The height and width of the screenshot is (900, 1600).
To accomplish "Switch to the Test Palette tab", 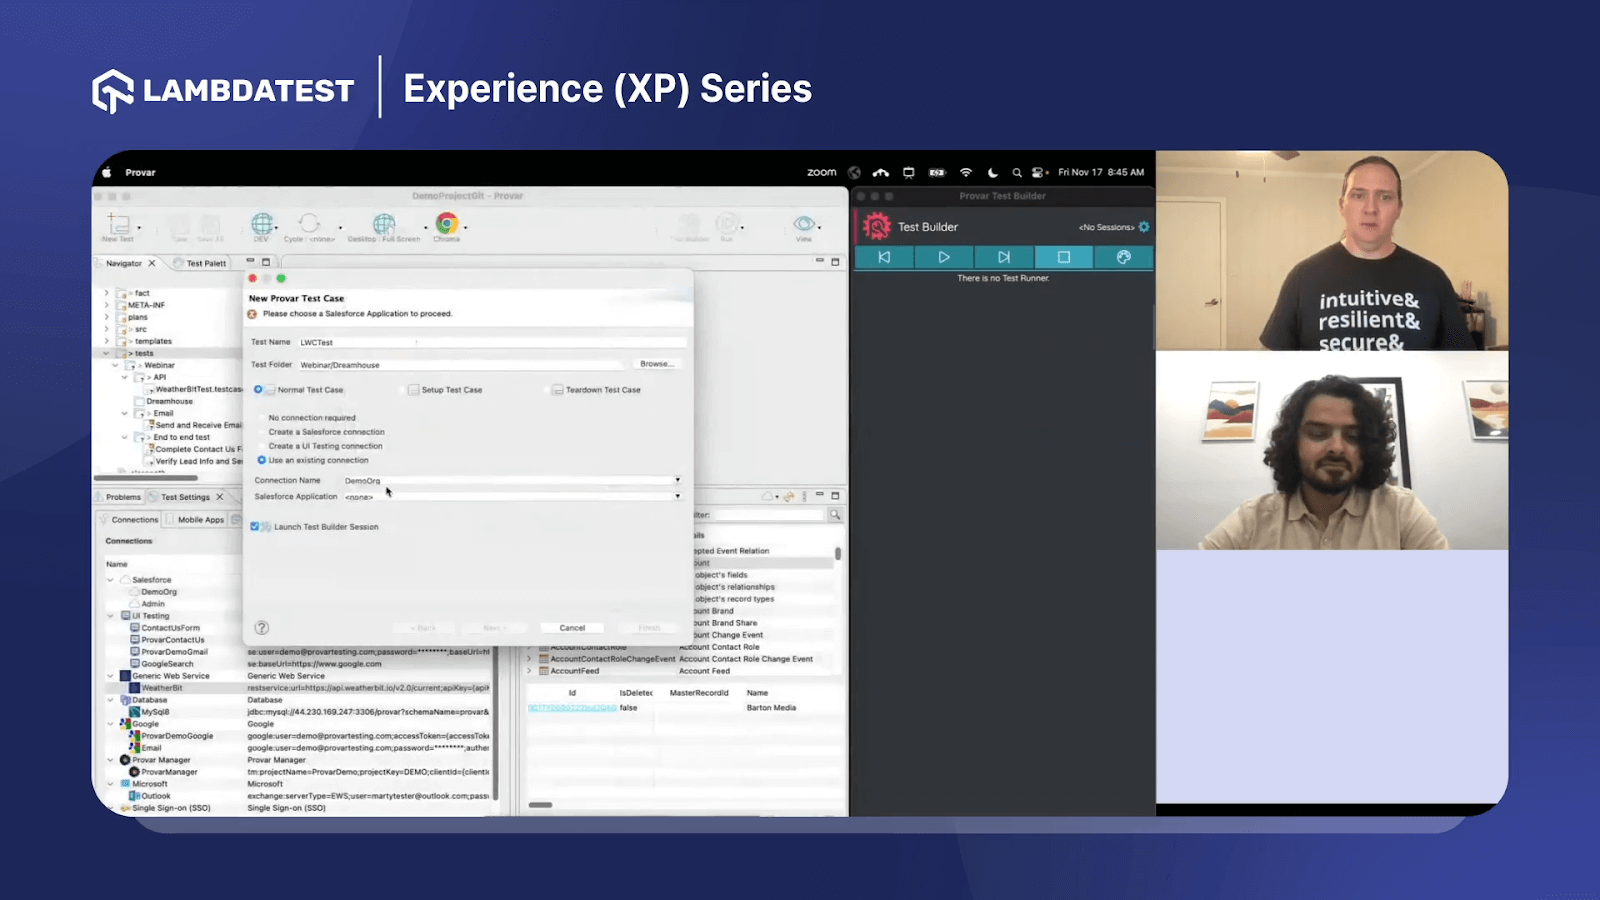I will pos(204,262).
